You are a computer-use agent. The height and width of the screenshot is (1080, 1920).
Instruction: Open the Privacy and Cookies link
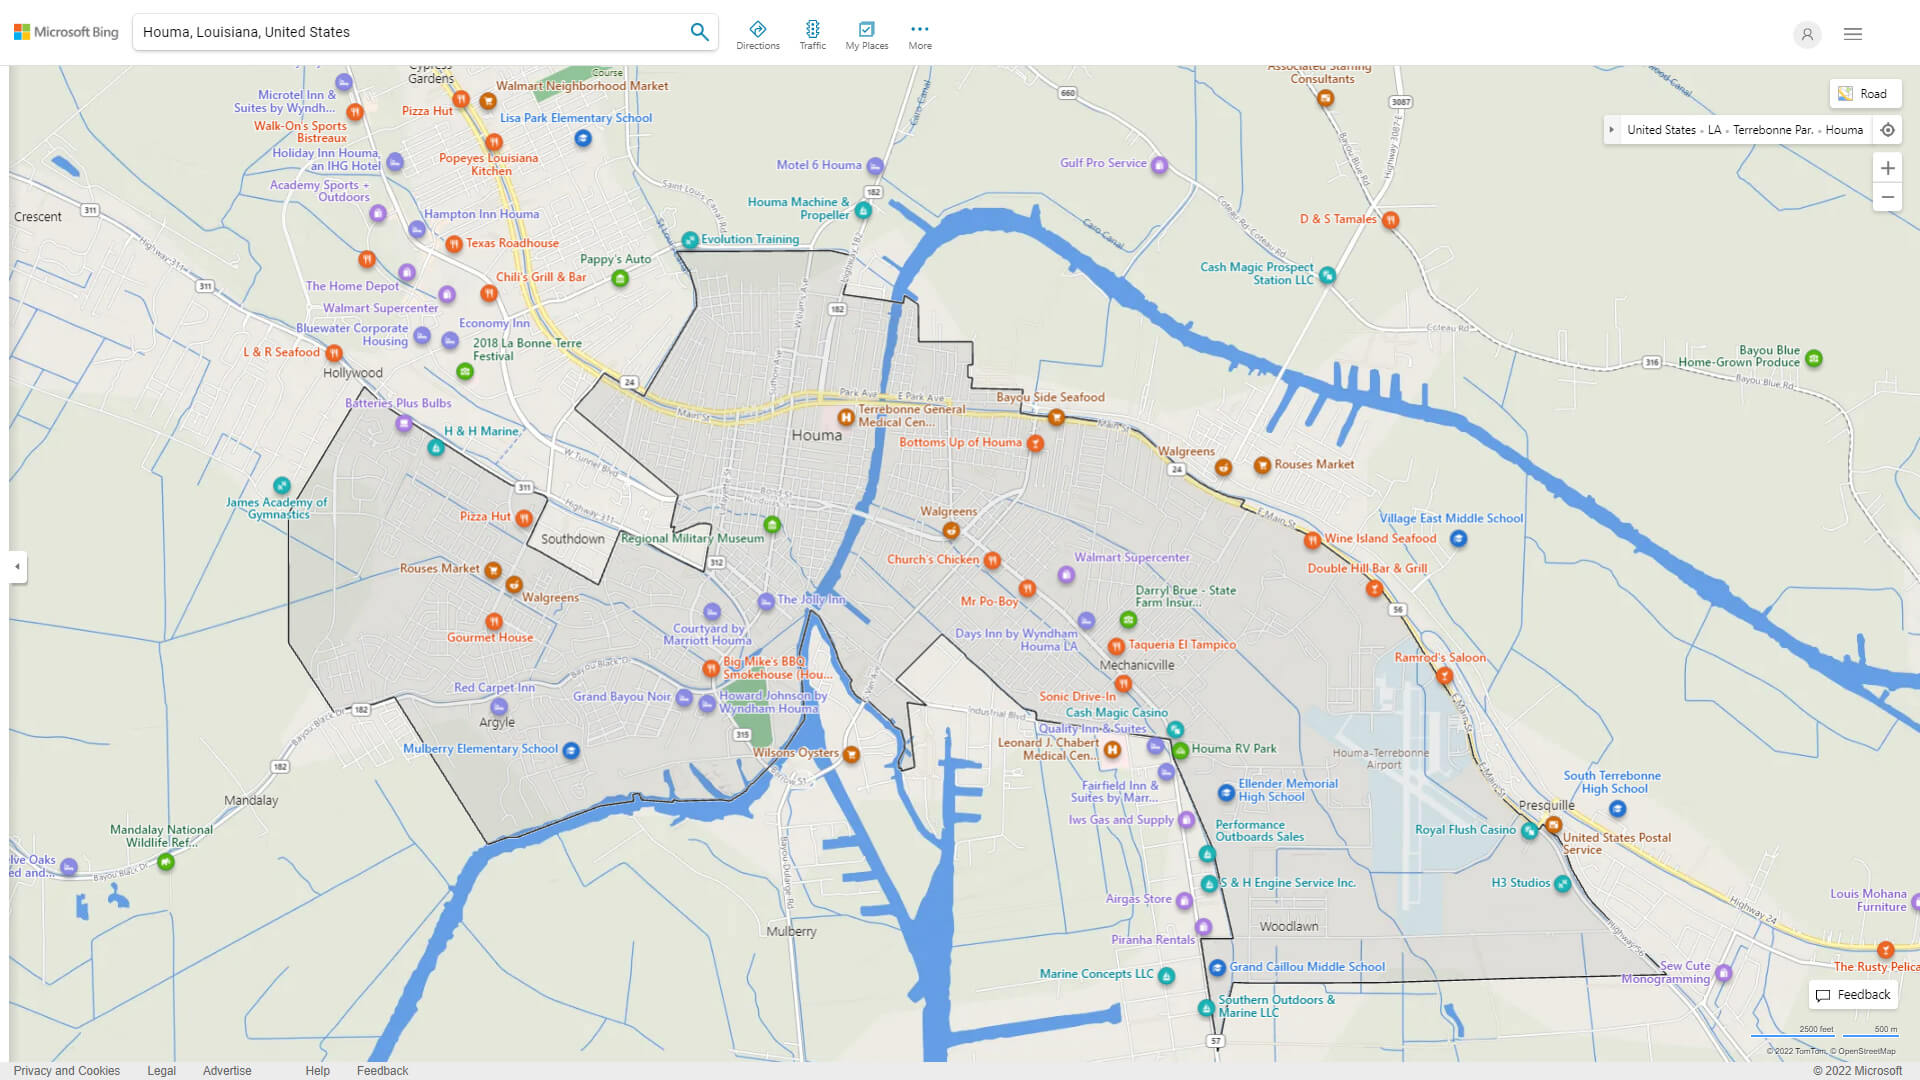pos(66,1070)
